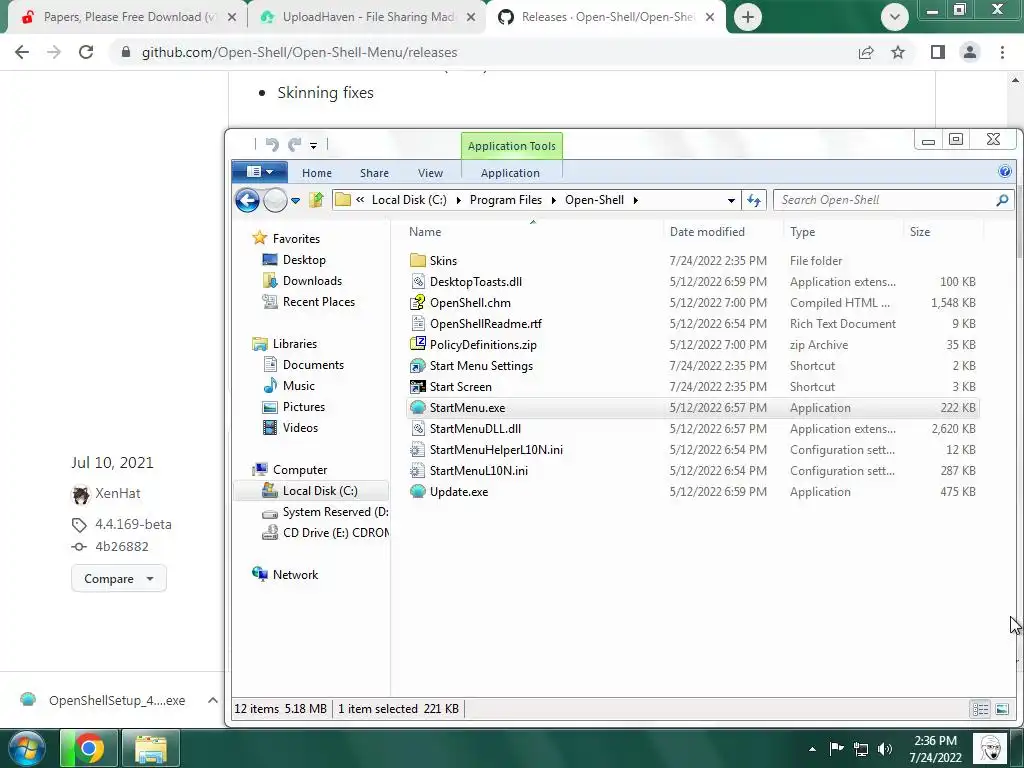Open Explorer help icon
Viewport: 1024px width, 768px height.
(1004, 172)
